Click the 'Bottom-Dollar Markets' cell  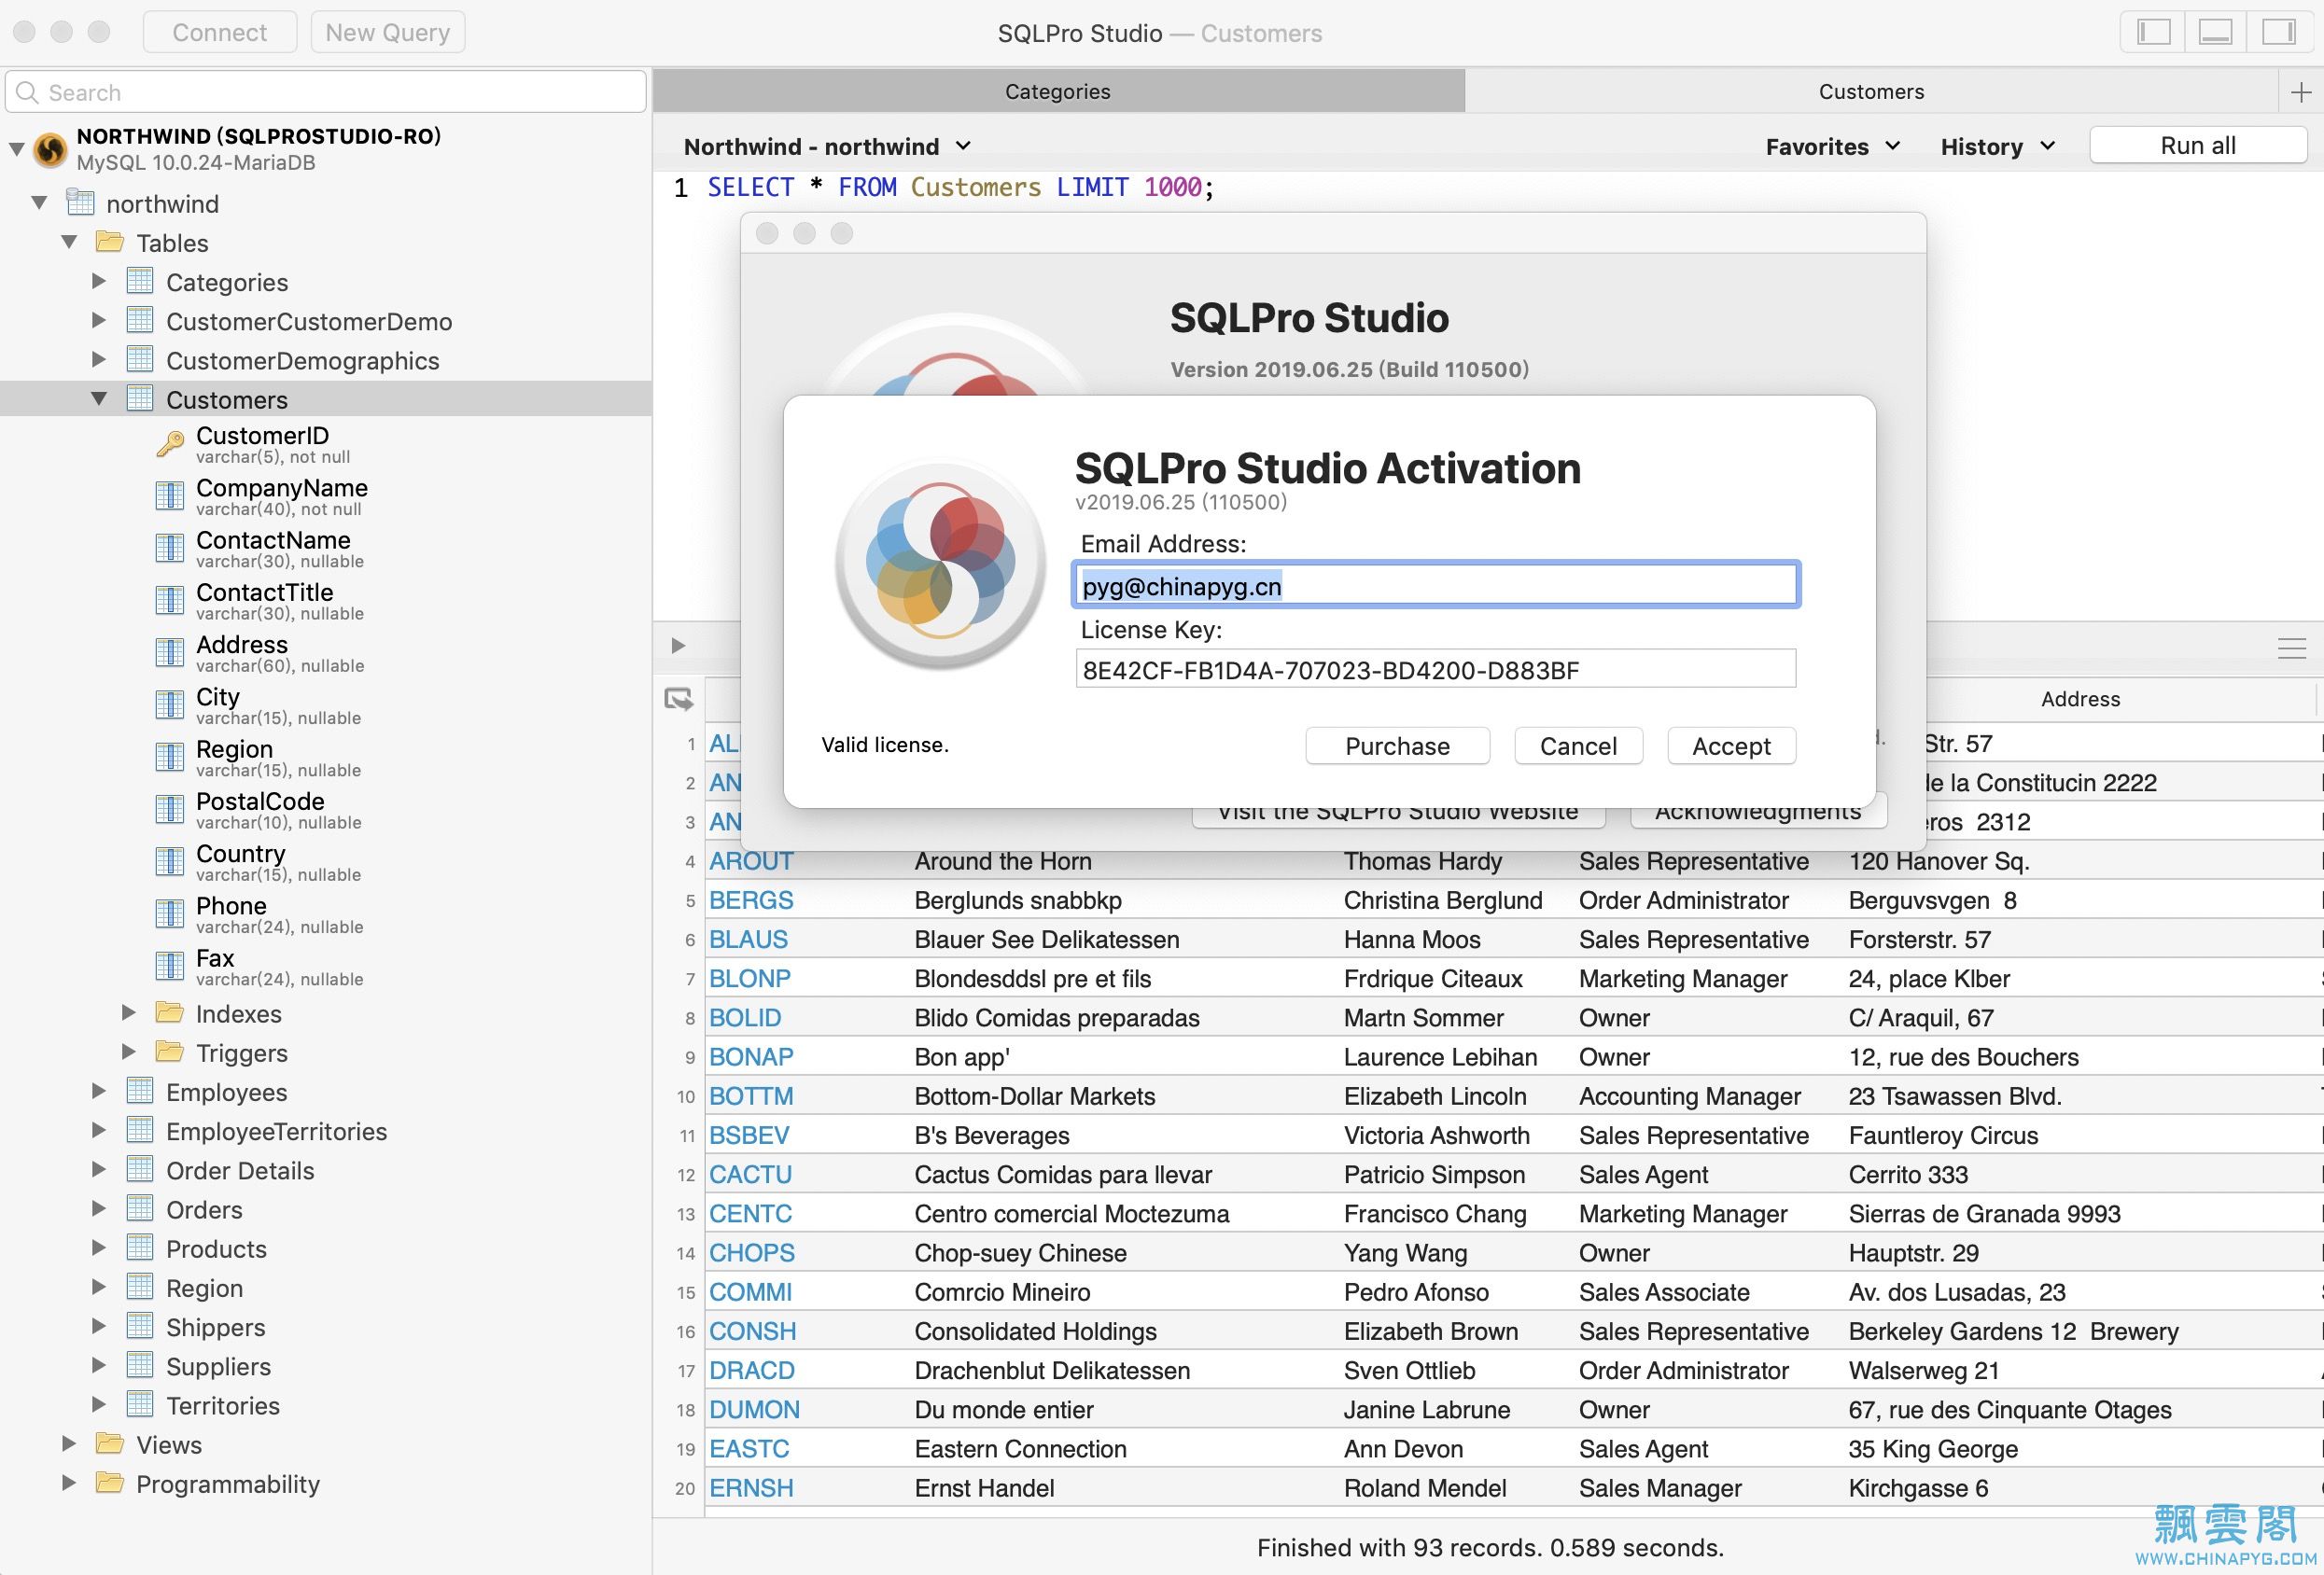point(1034,1096)
